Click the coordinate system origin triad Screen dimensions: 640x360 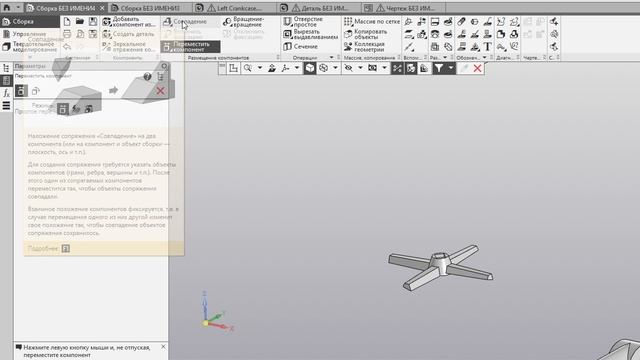[206, 323]
